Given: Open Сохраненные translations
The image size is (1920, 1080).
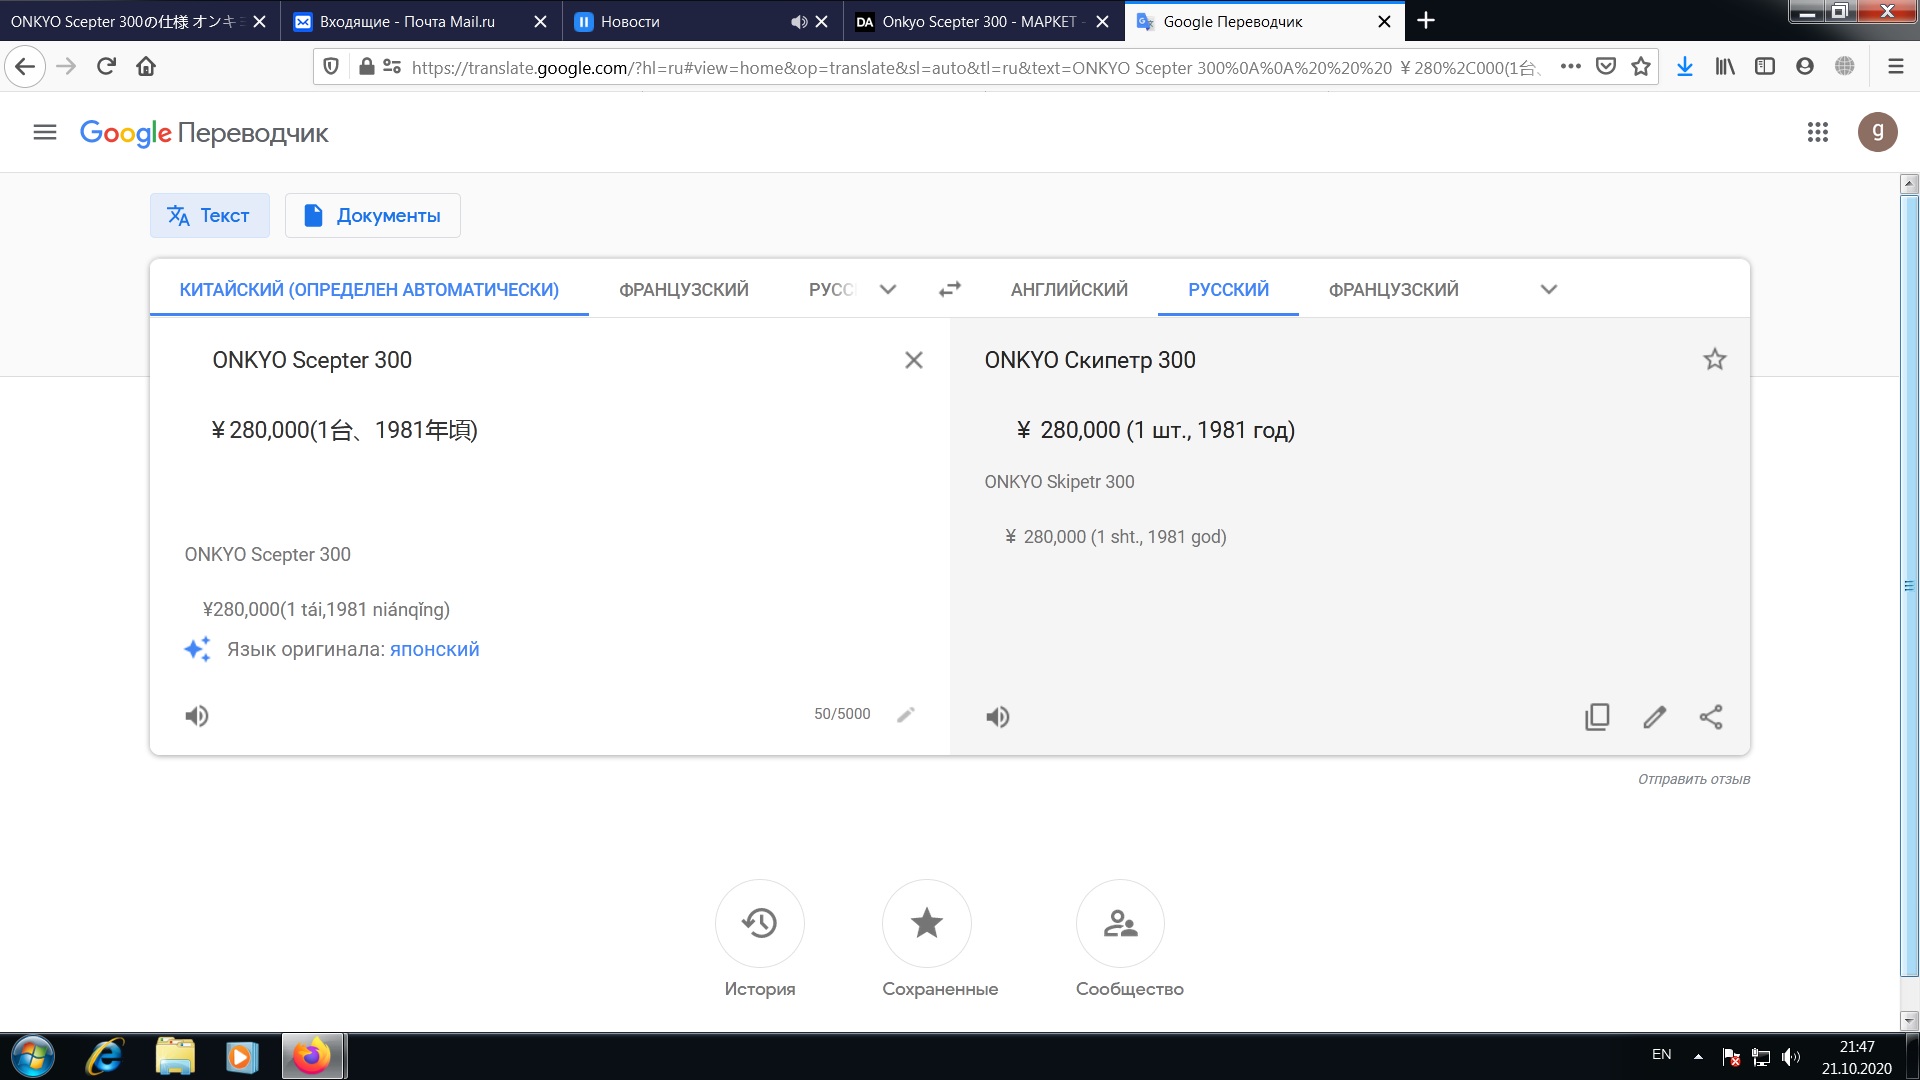Looking at the screenshot, I should coord(926,923).
